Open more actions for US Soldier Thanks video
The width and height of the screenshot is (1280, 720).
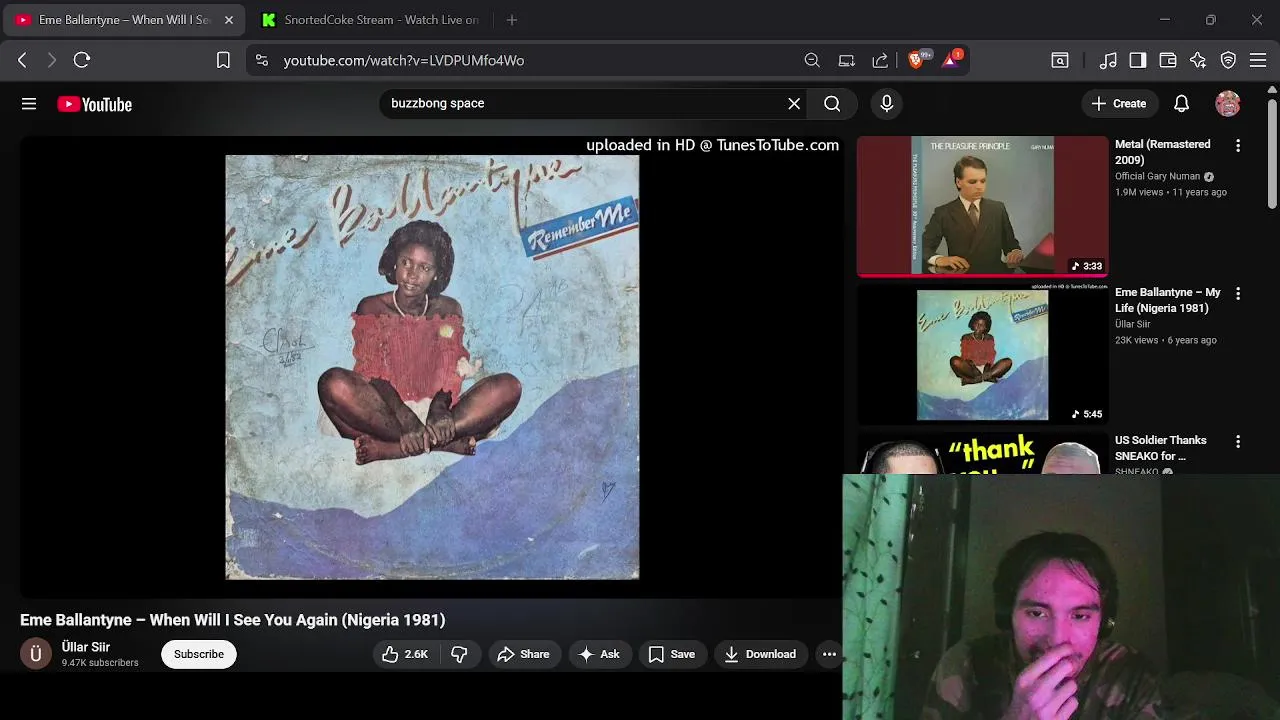point(1238,442)
